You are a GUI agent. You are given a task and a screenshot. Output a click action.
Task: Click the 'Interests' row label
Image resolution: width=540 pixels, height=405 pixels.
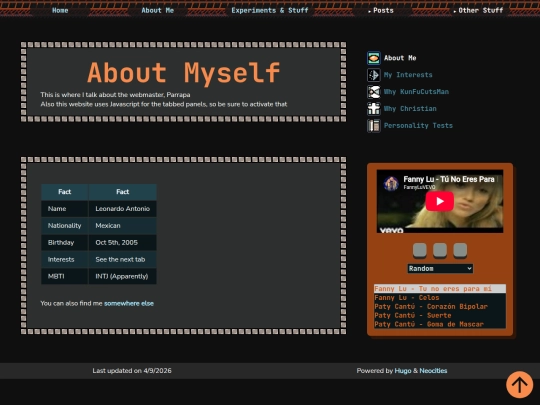(x=64, y=259)
